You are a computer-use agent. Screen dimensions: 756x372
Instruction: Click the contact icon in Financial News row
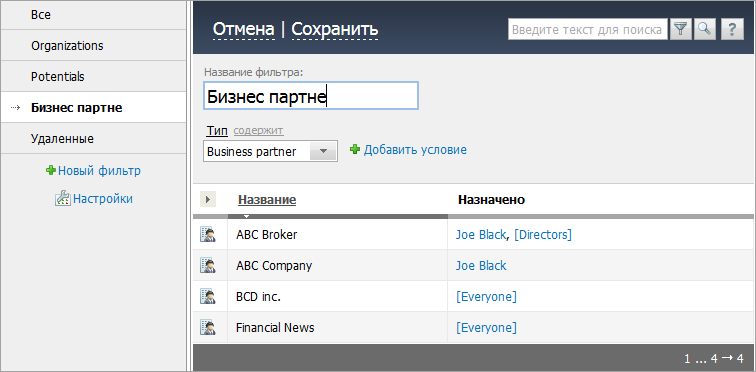pos(207,328)
